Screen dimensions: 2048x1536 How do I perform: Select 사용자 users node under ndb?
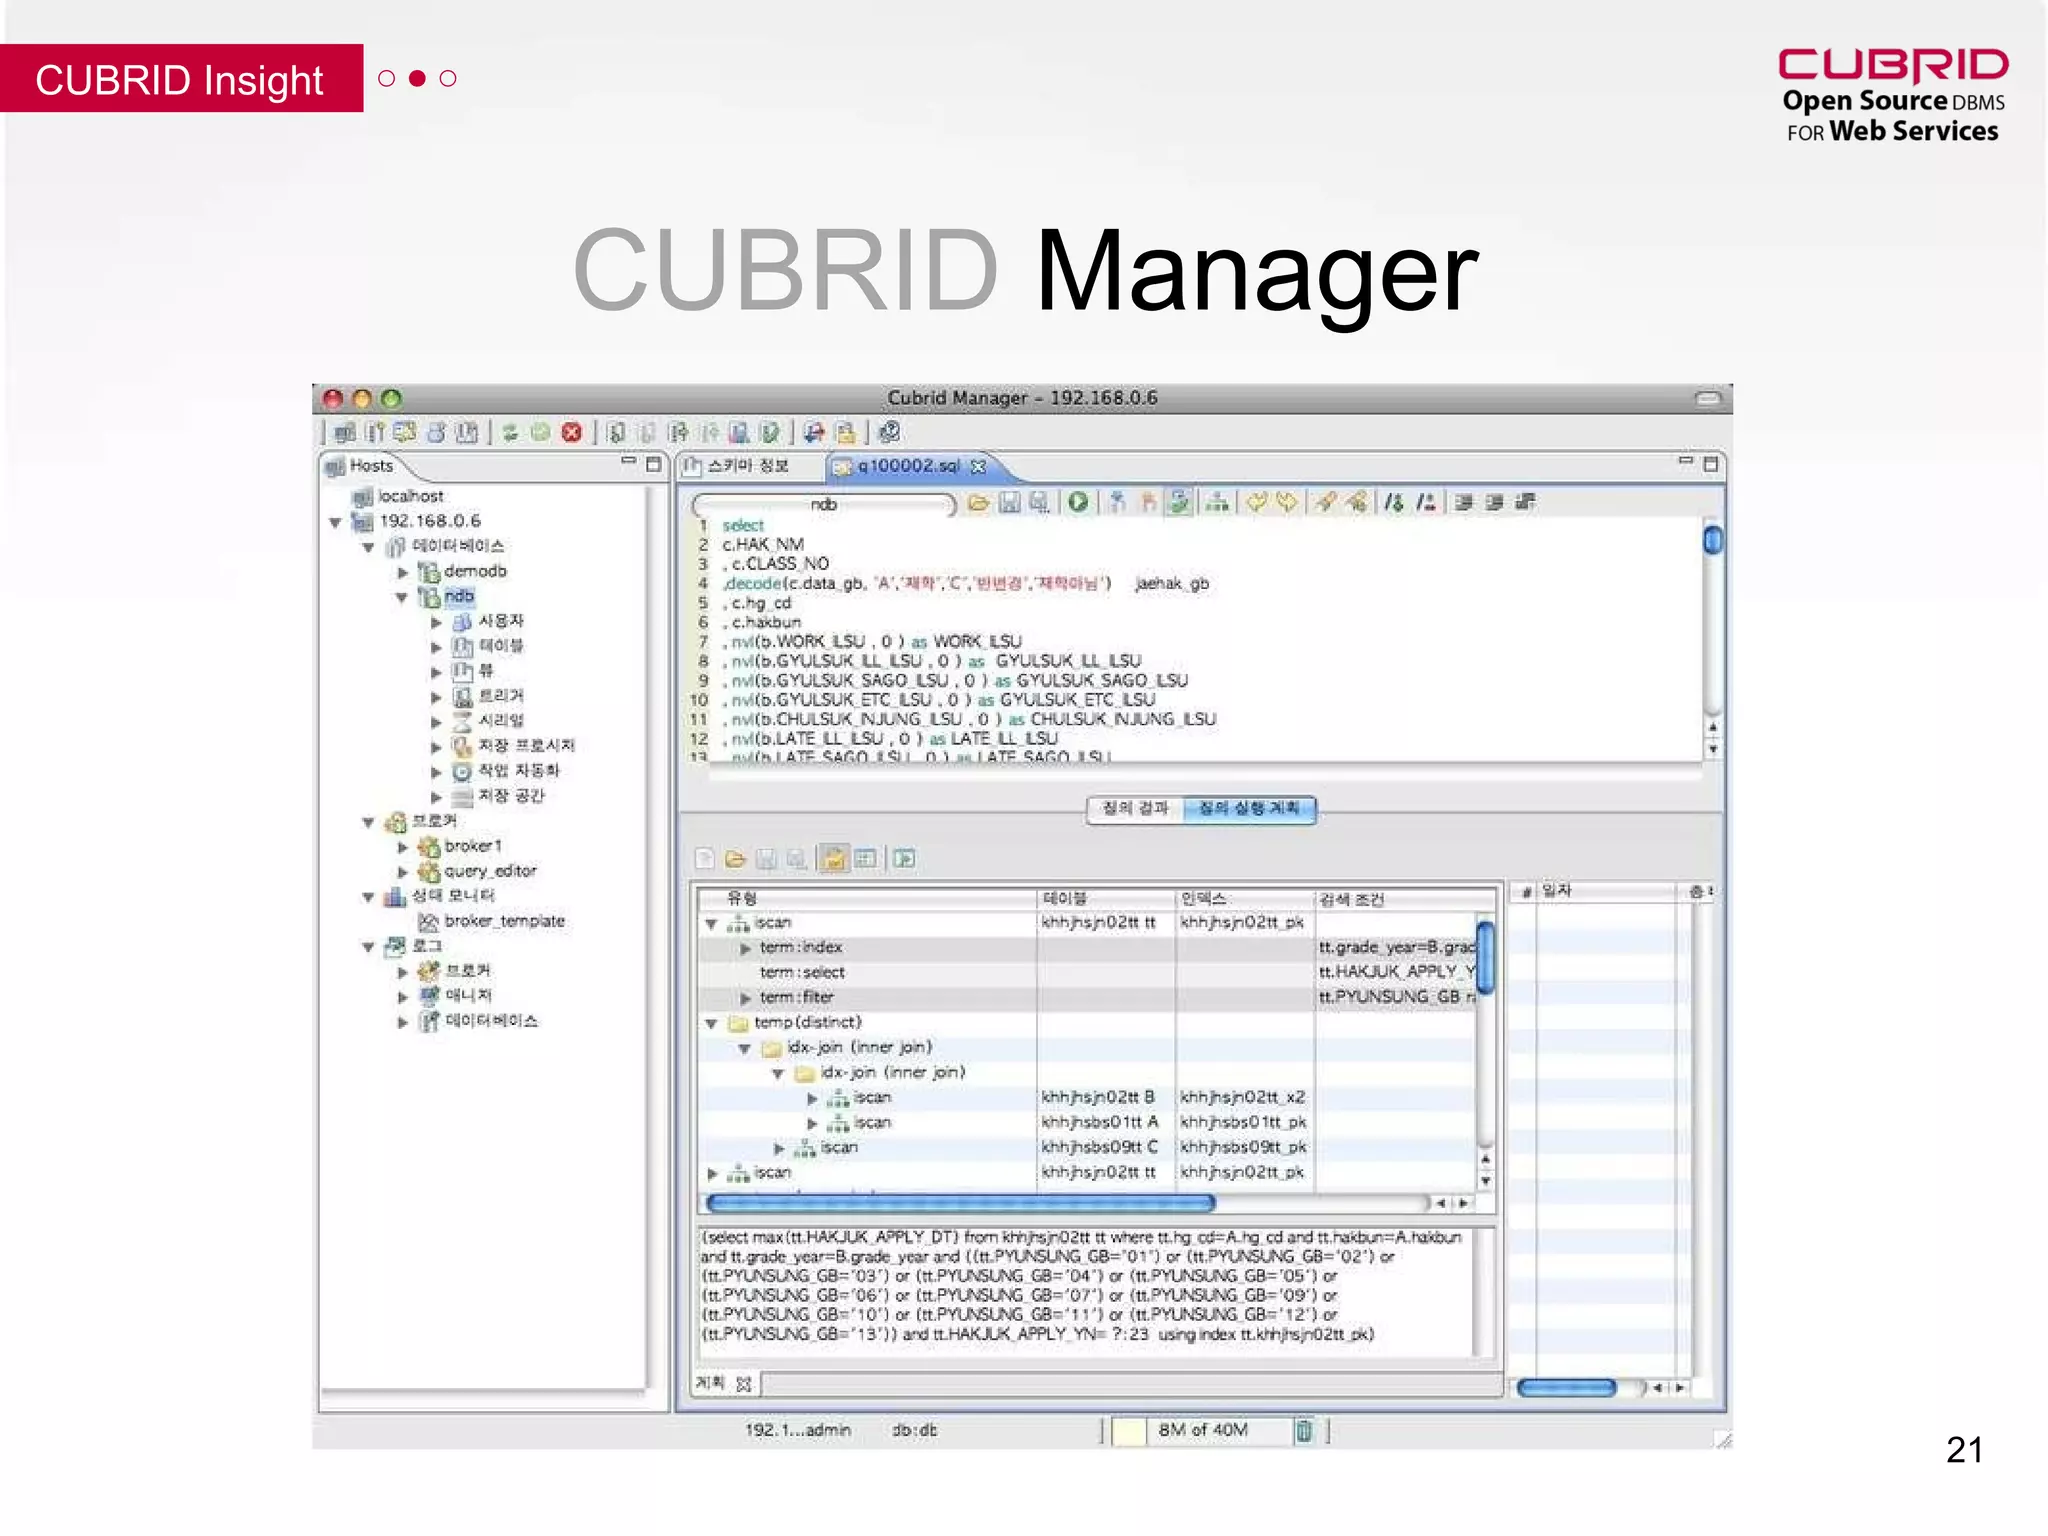click(490, 621)
